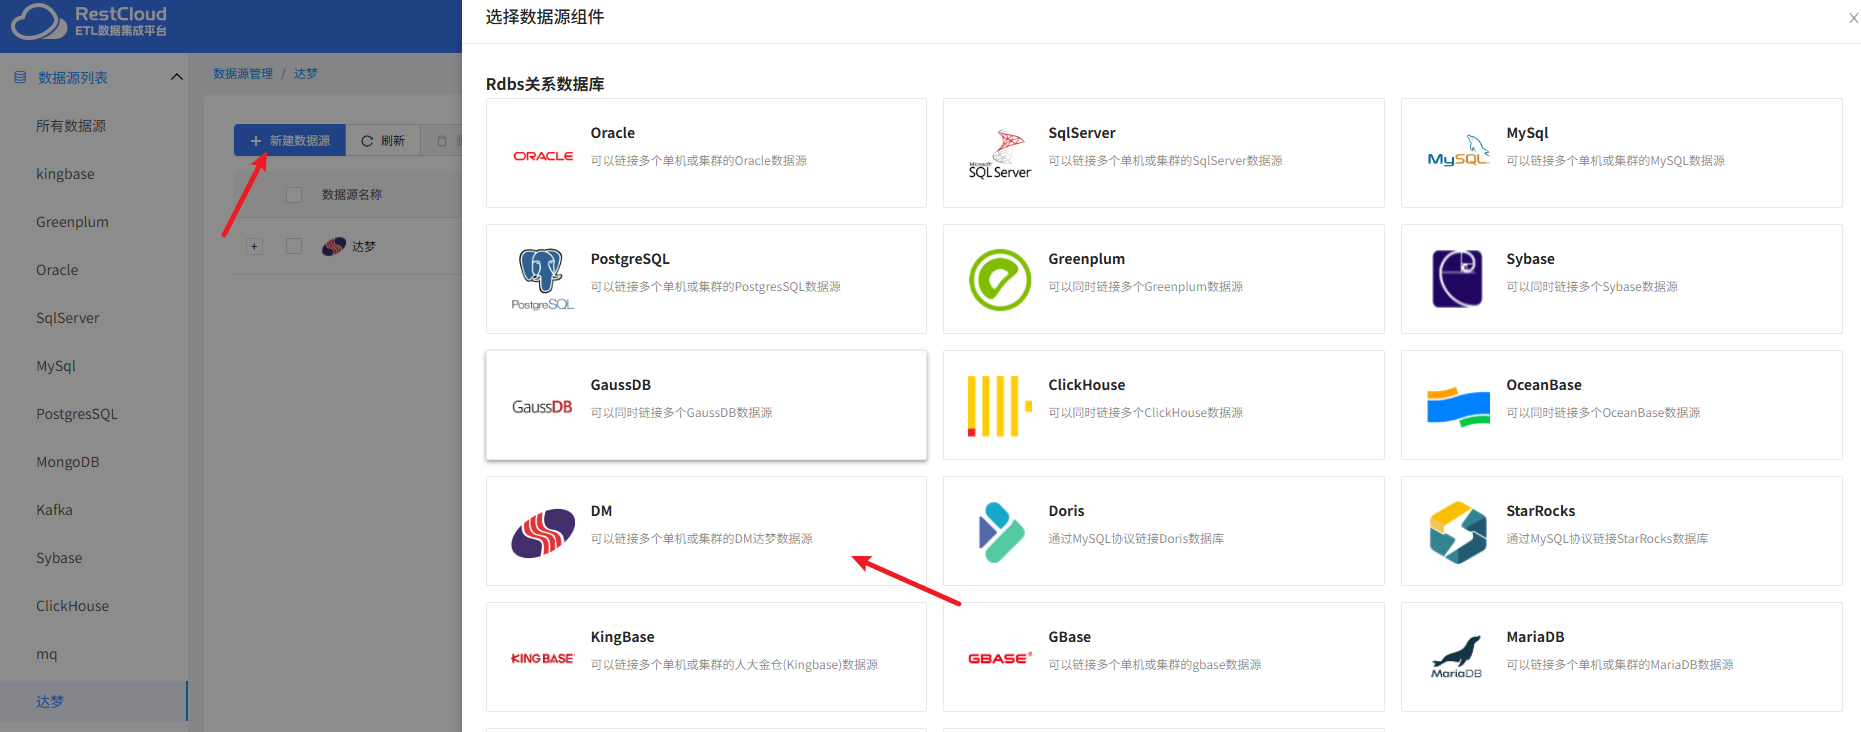Expand the 达梦 table row
Viewport: 1861px width, 732px height.
coord(254,246)
